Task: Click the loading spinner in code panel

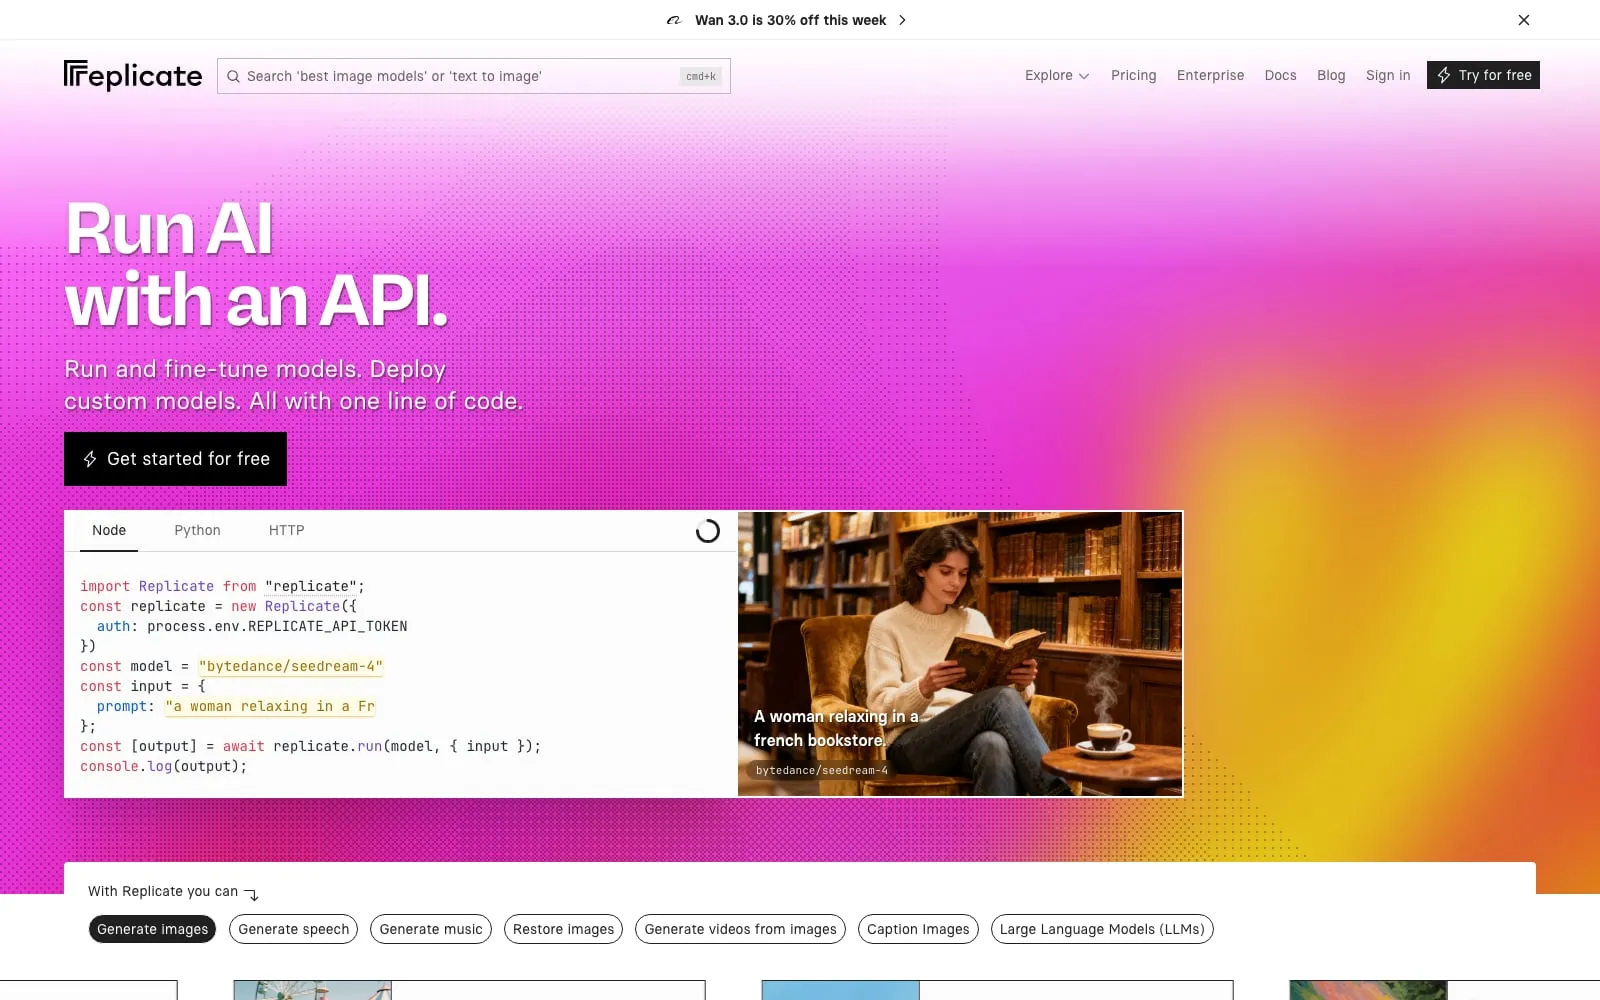Action: coord(708,531)
